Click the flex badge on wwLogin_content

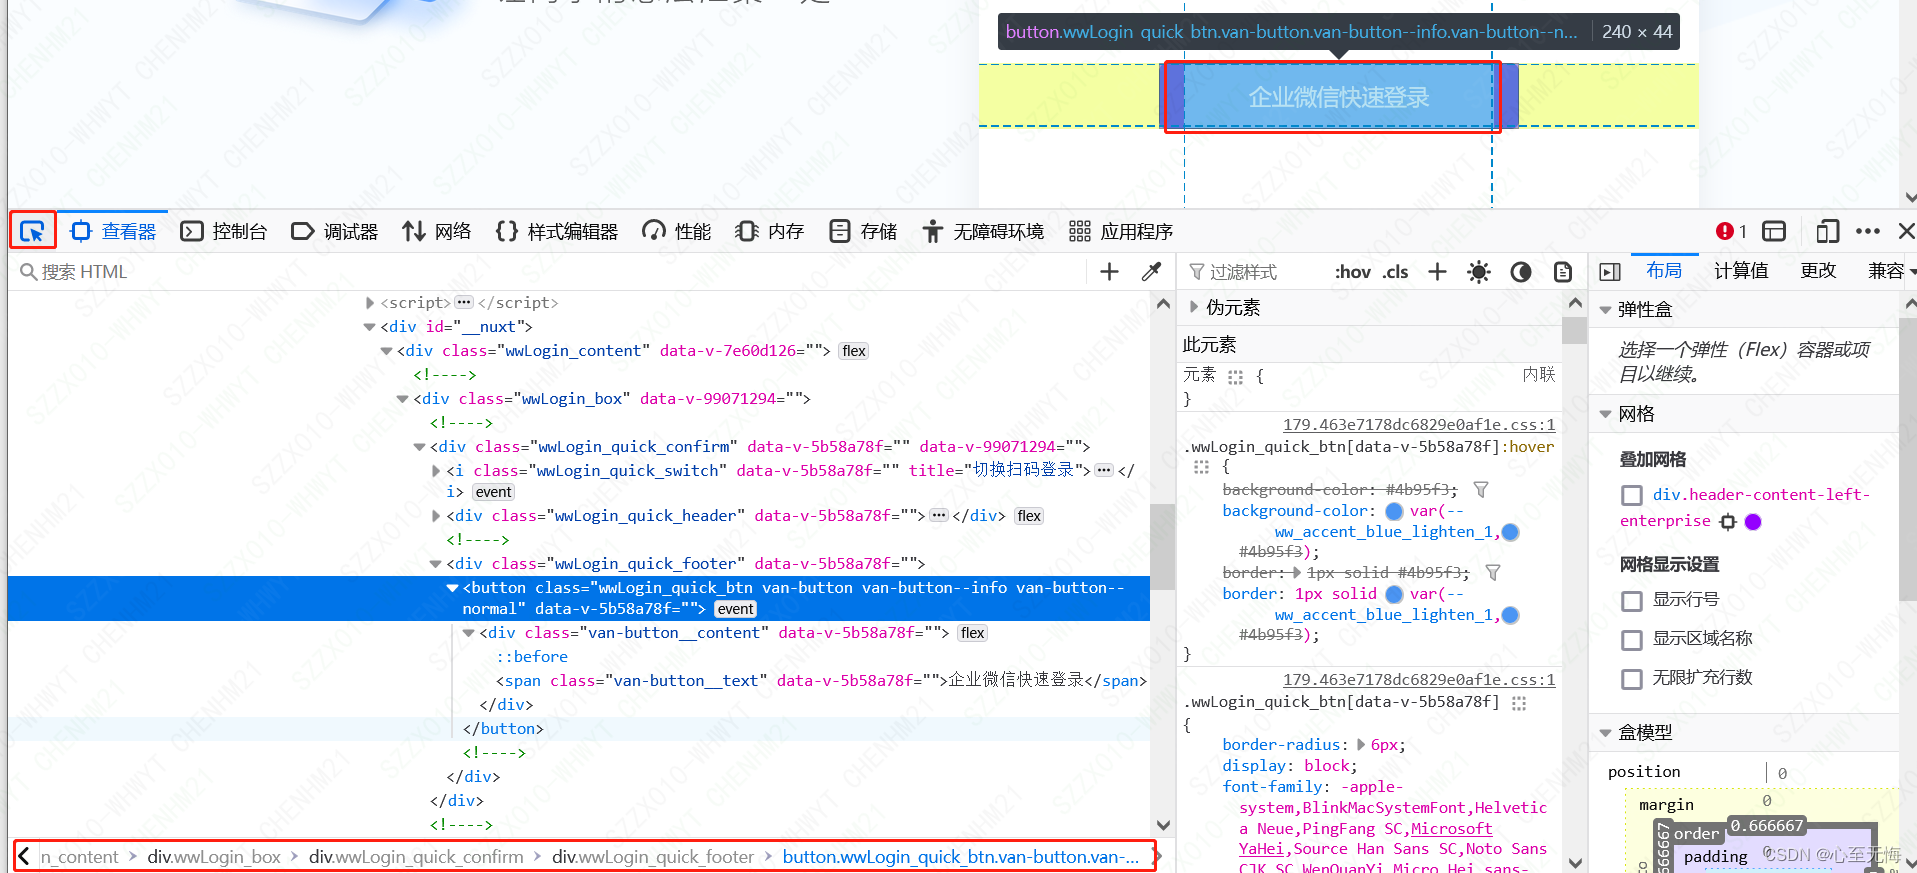click(854, 351)
